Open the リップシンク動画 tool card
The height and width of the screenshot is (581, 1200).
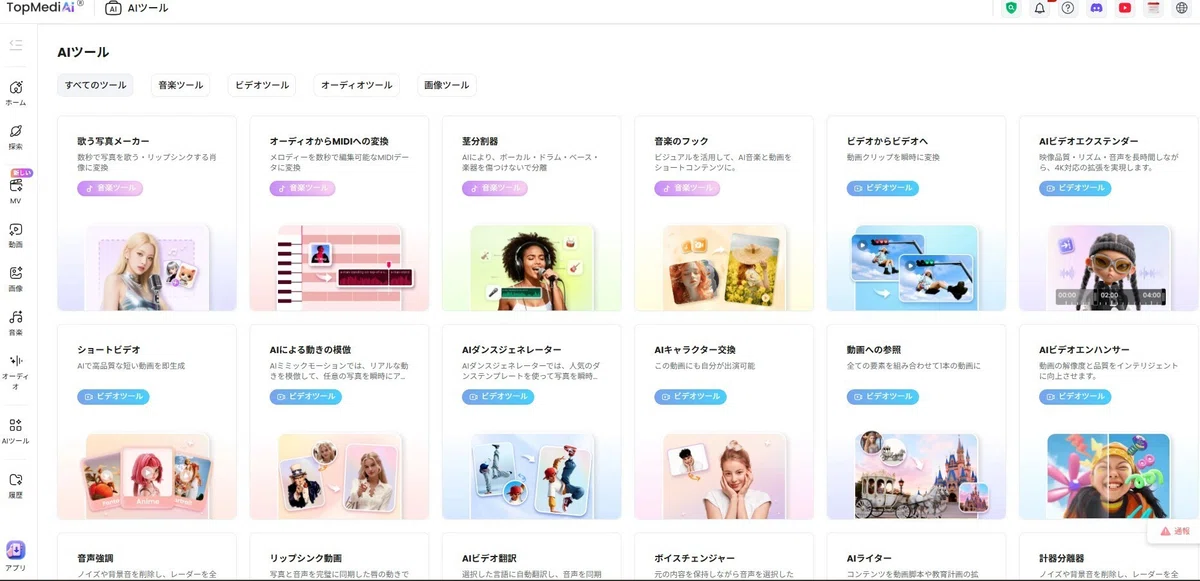339,557
